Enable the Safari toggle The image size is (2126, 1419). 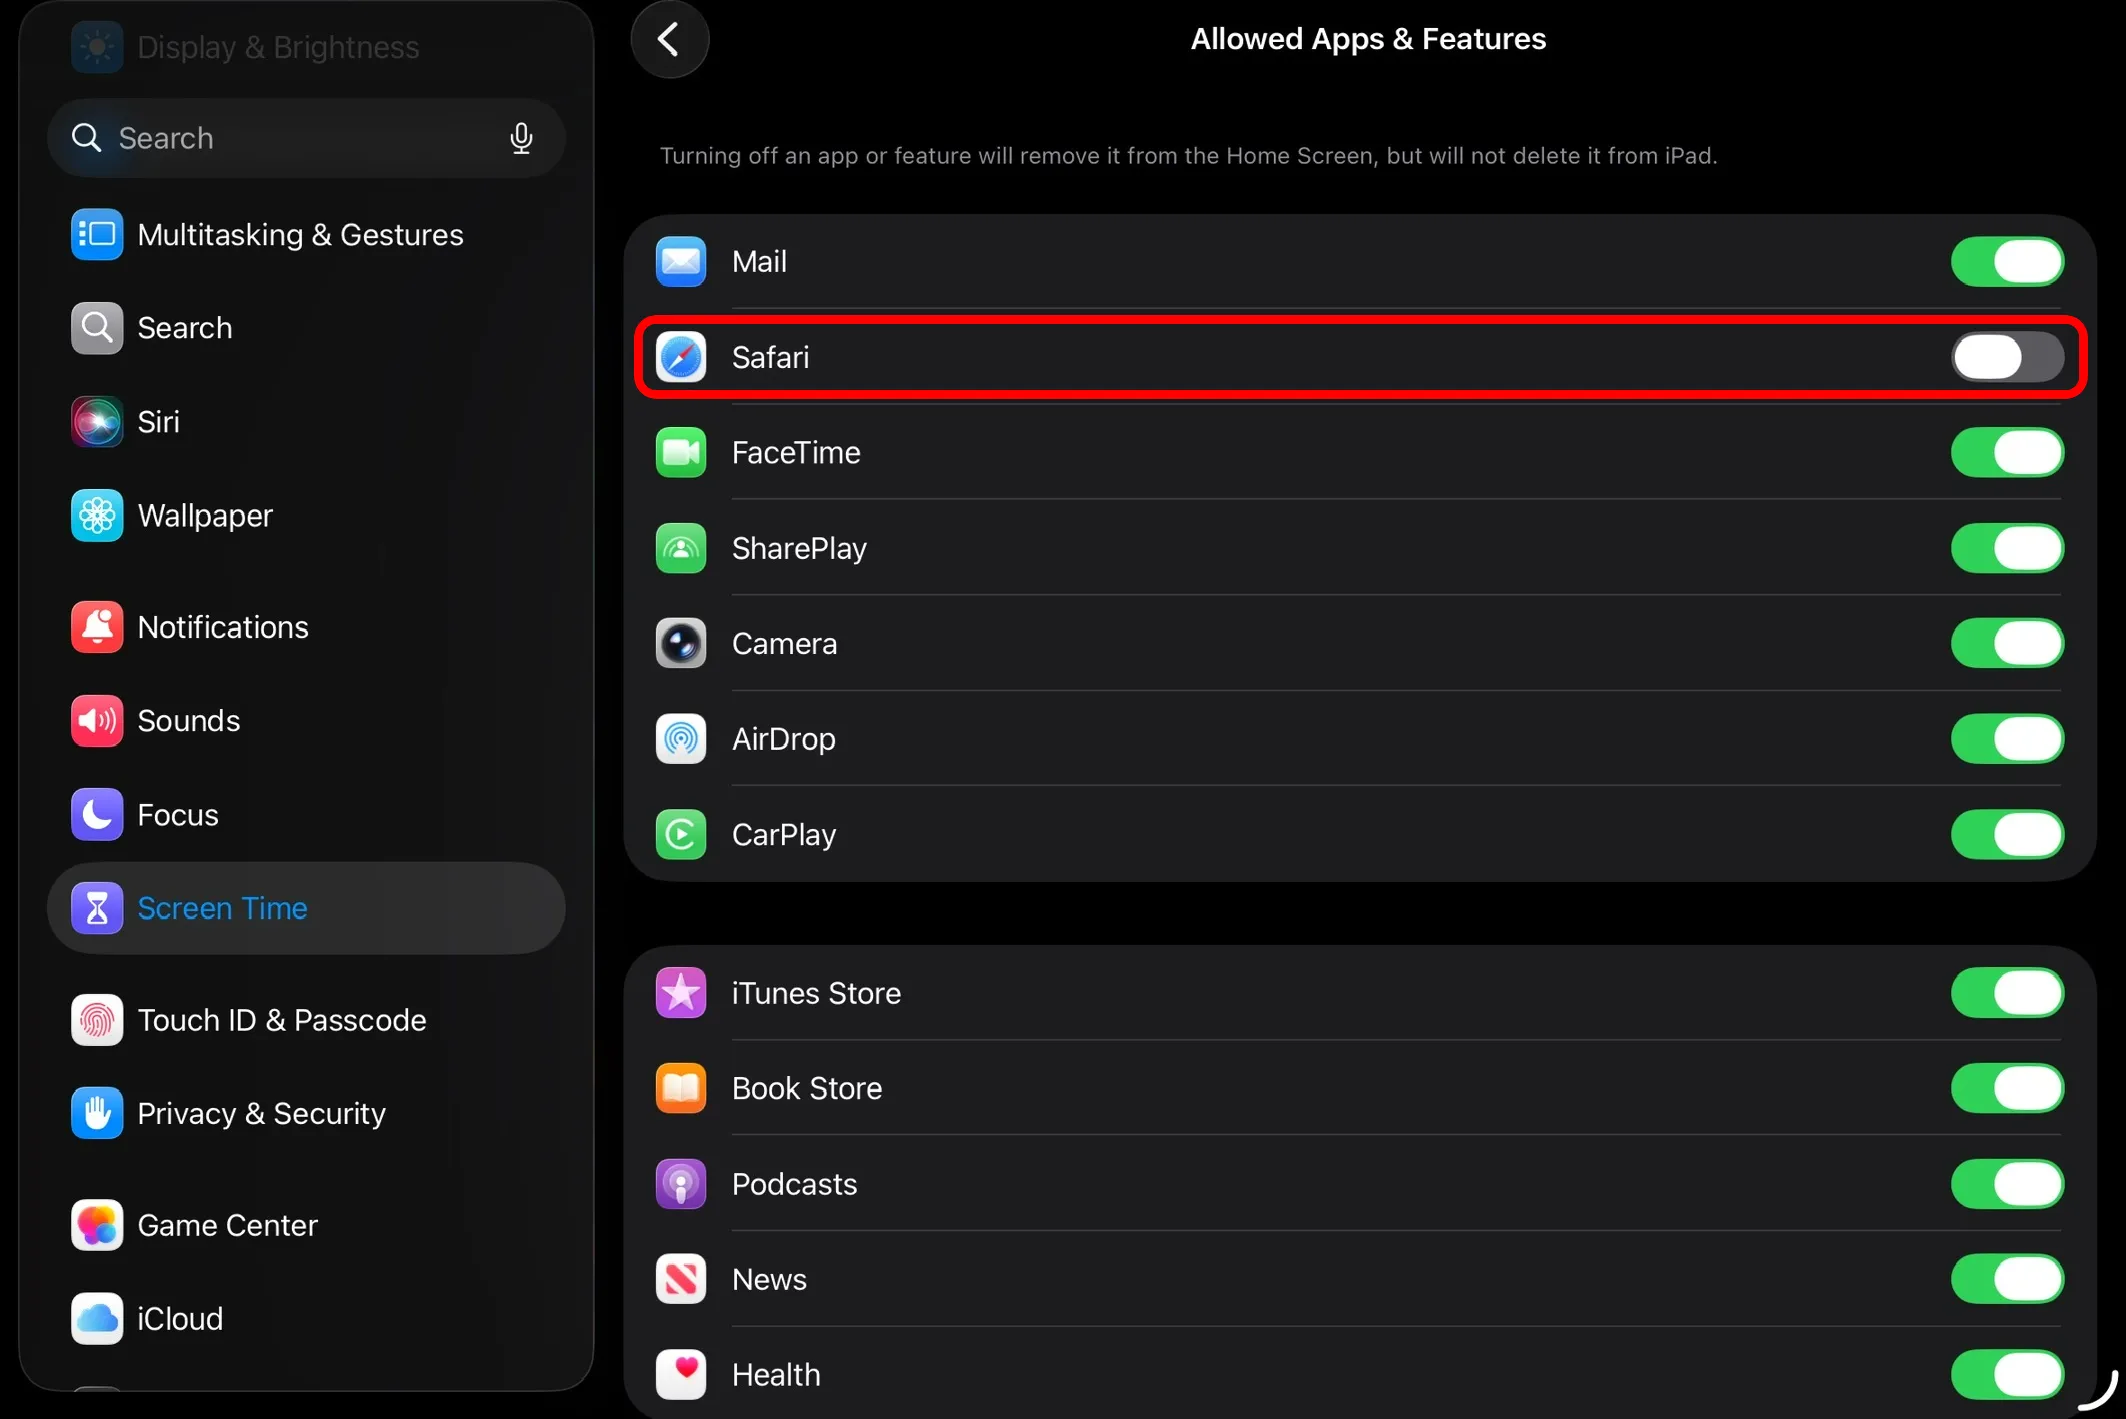click(x=2007, y=357)
